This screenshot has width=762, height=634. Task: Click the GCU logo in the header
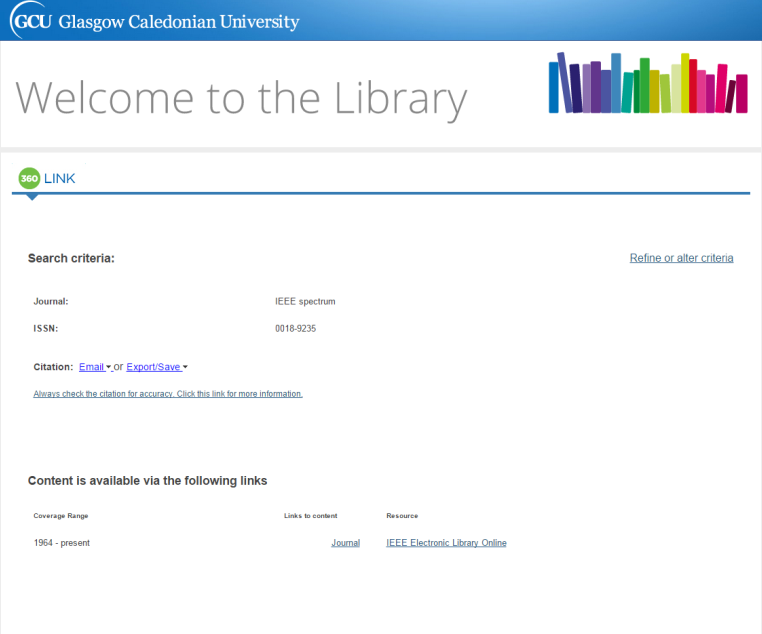pyautogui.click(x=30, y=20)
